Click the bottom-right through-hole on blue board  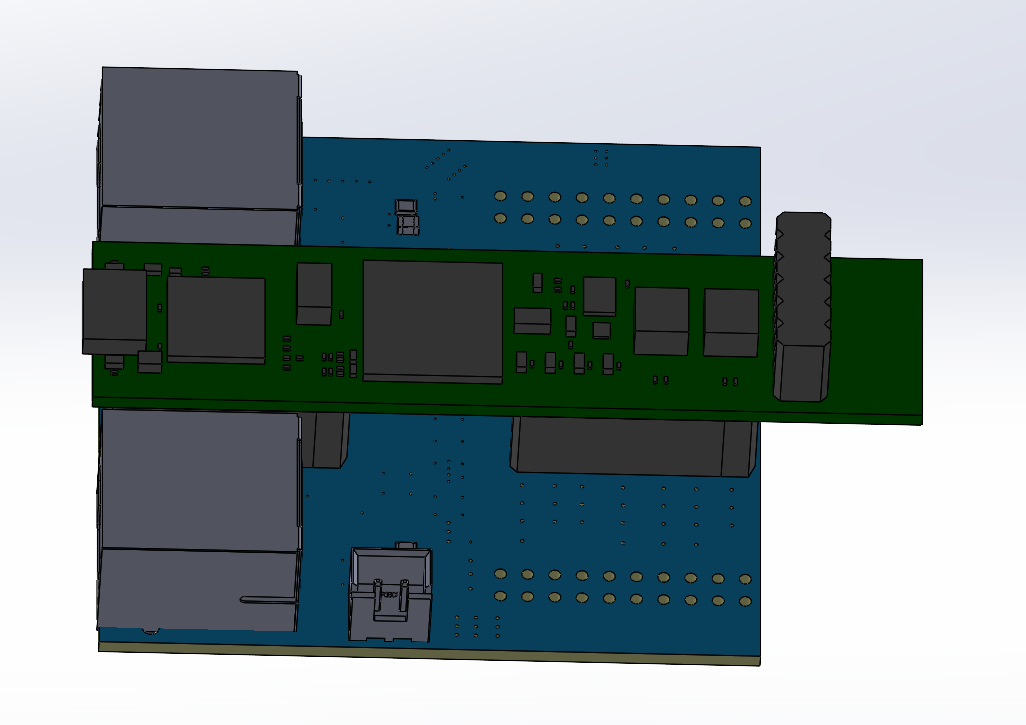point(745,601)
